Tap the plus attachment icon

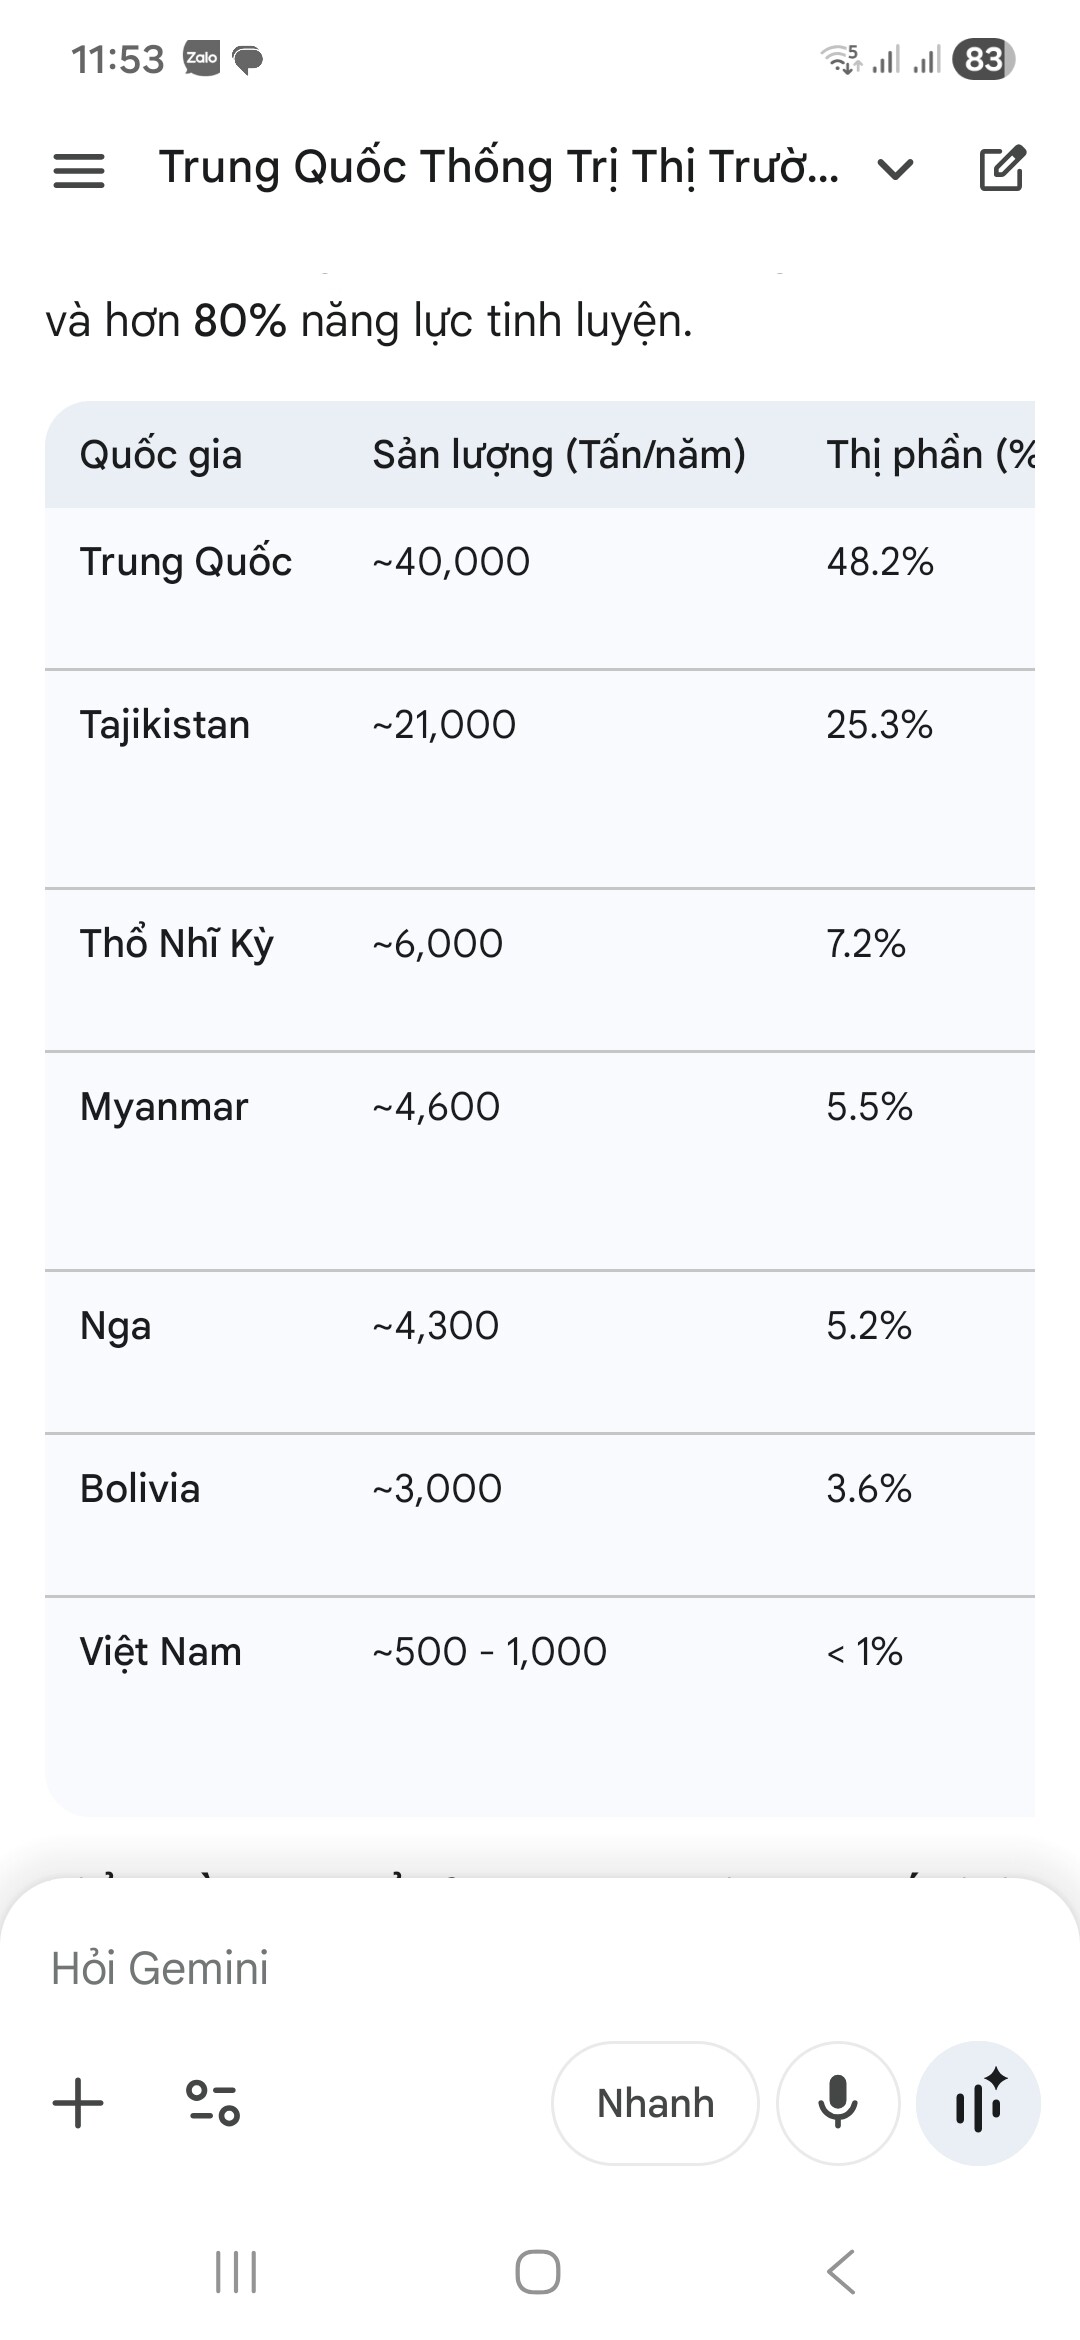[78, 2102]
